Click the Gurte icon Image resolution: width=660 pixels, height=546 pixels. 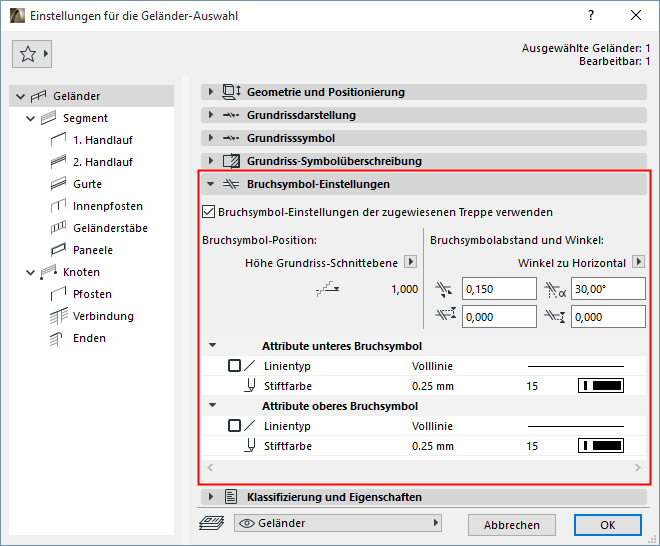click(x=59, y=184)
